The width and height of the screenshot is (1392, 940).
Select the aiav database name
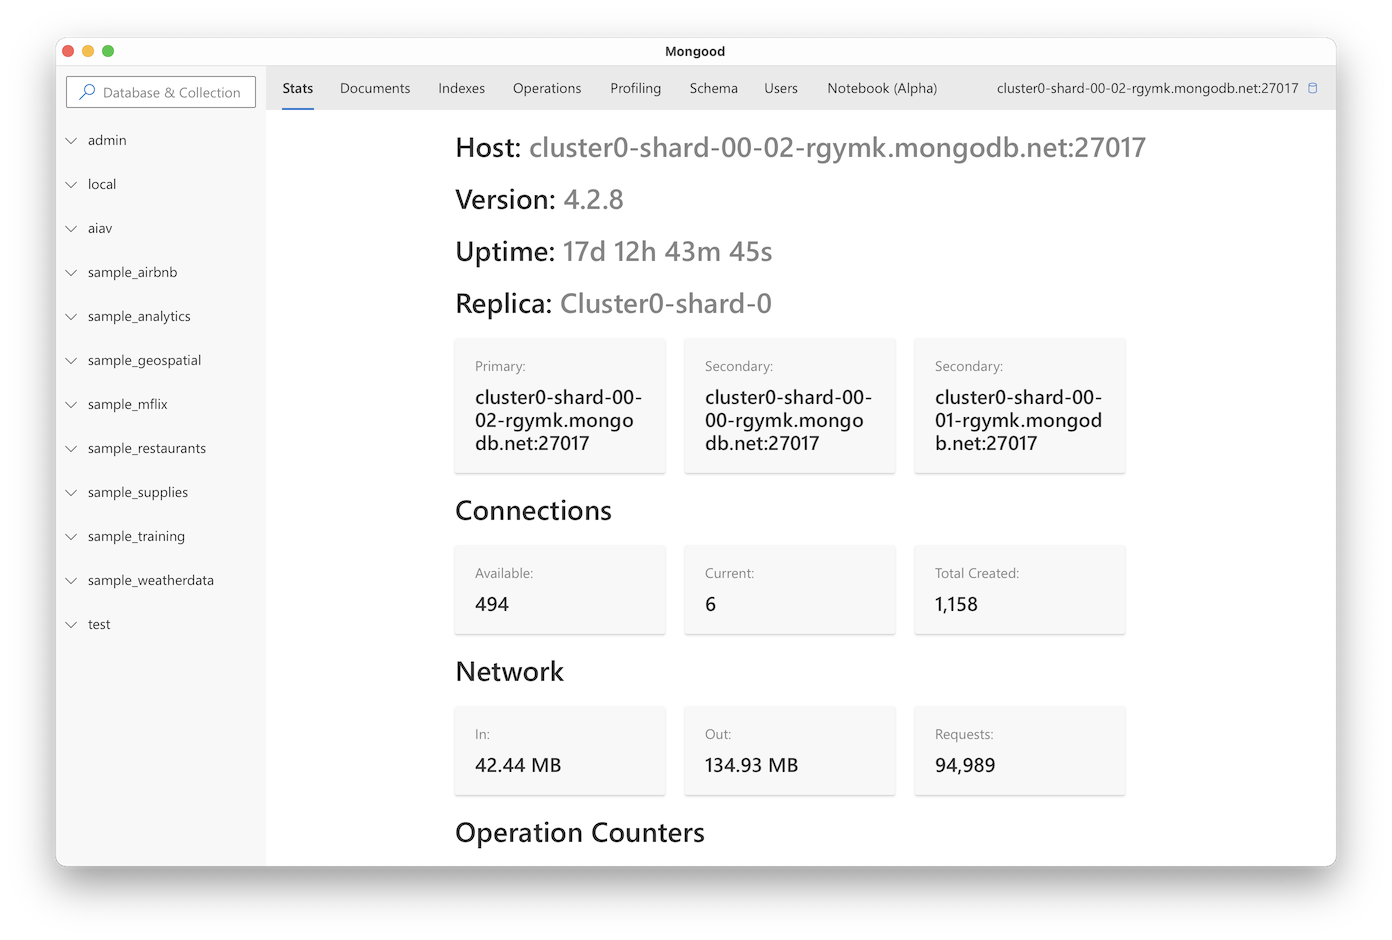click(x=100, y=228)
